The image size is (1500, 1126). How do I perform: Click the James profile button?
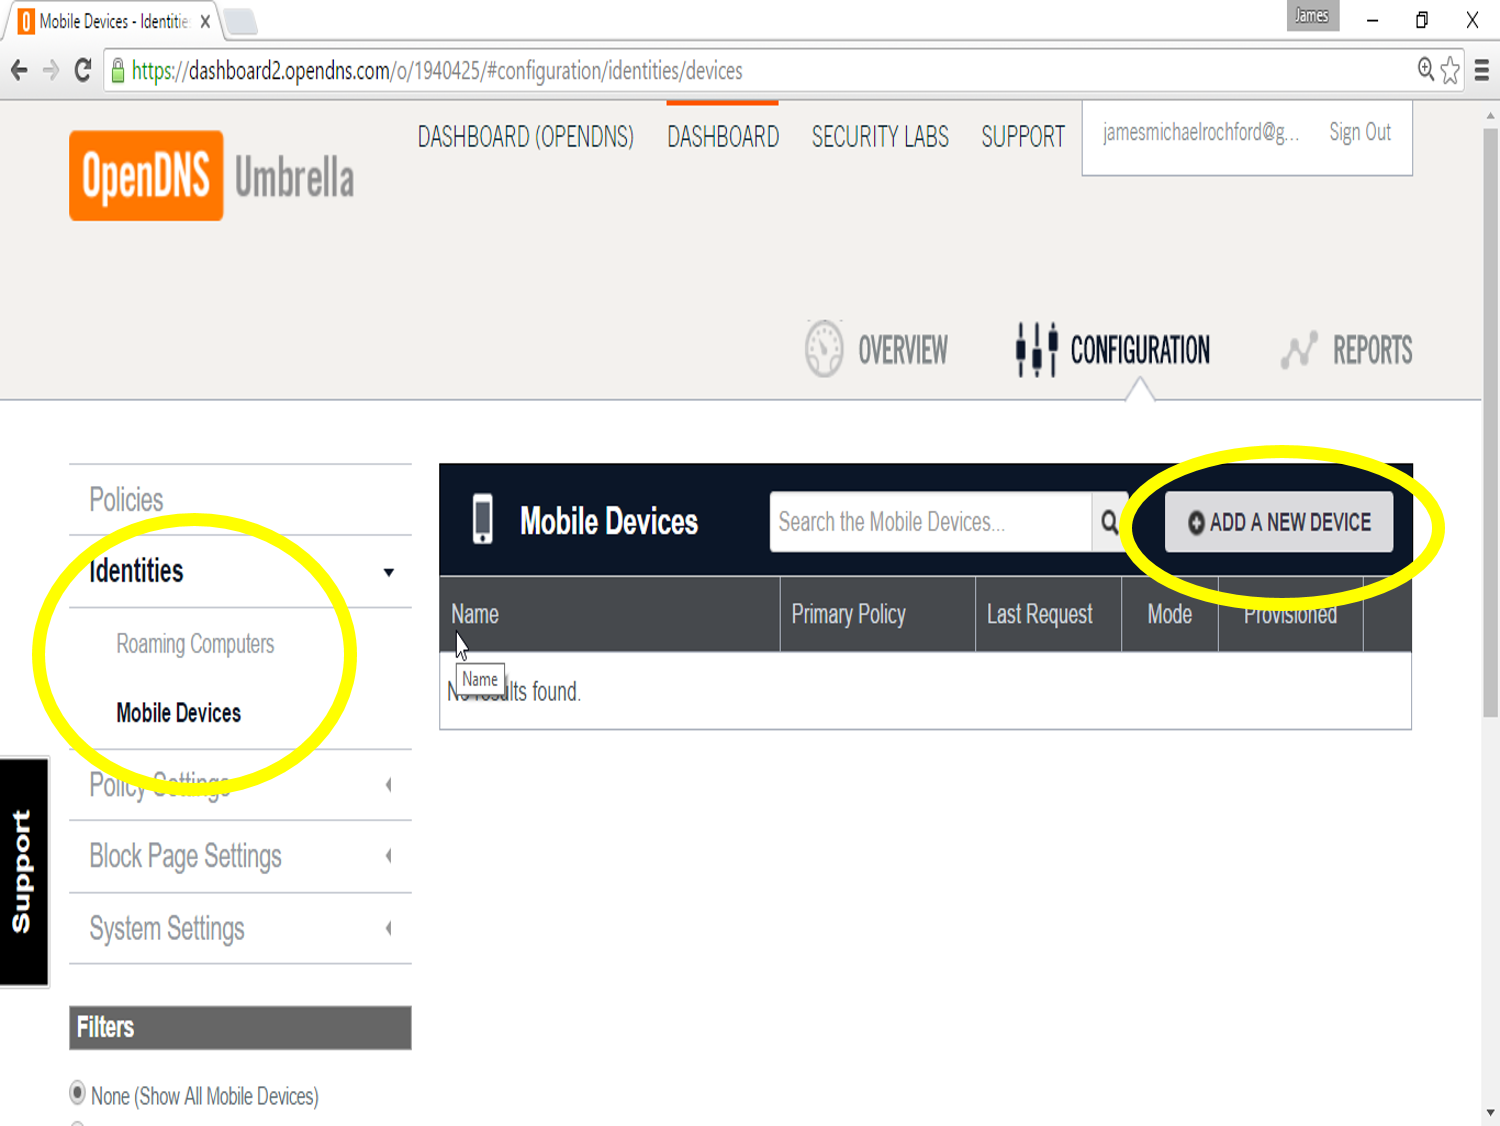pos(1312,15)
